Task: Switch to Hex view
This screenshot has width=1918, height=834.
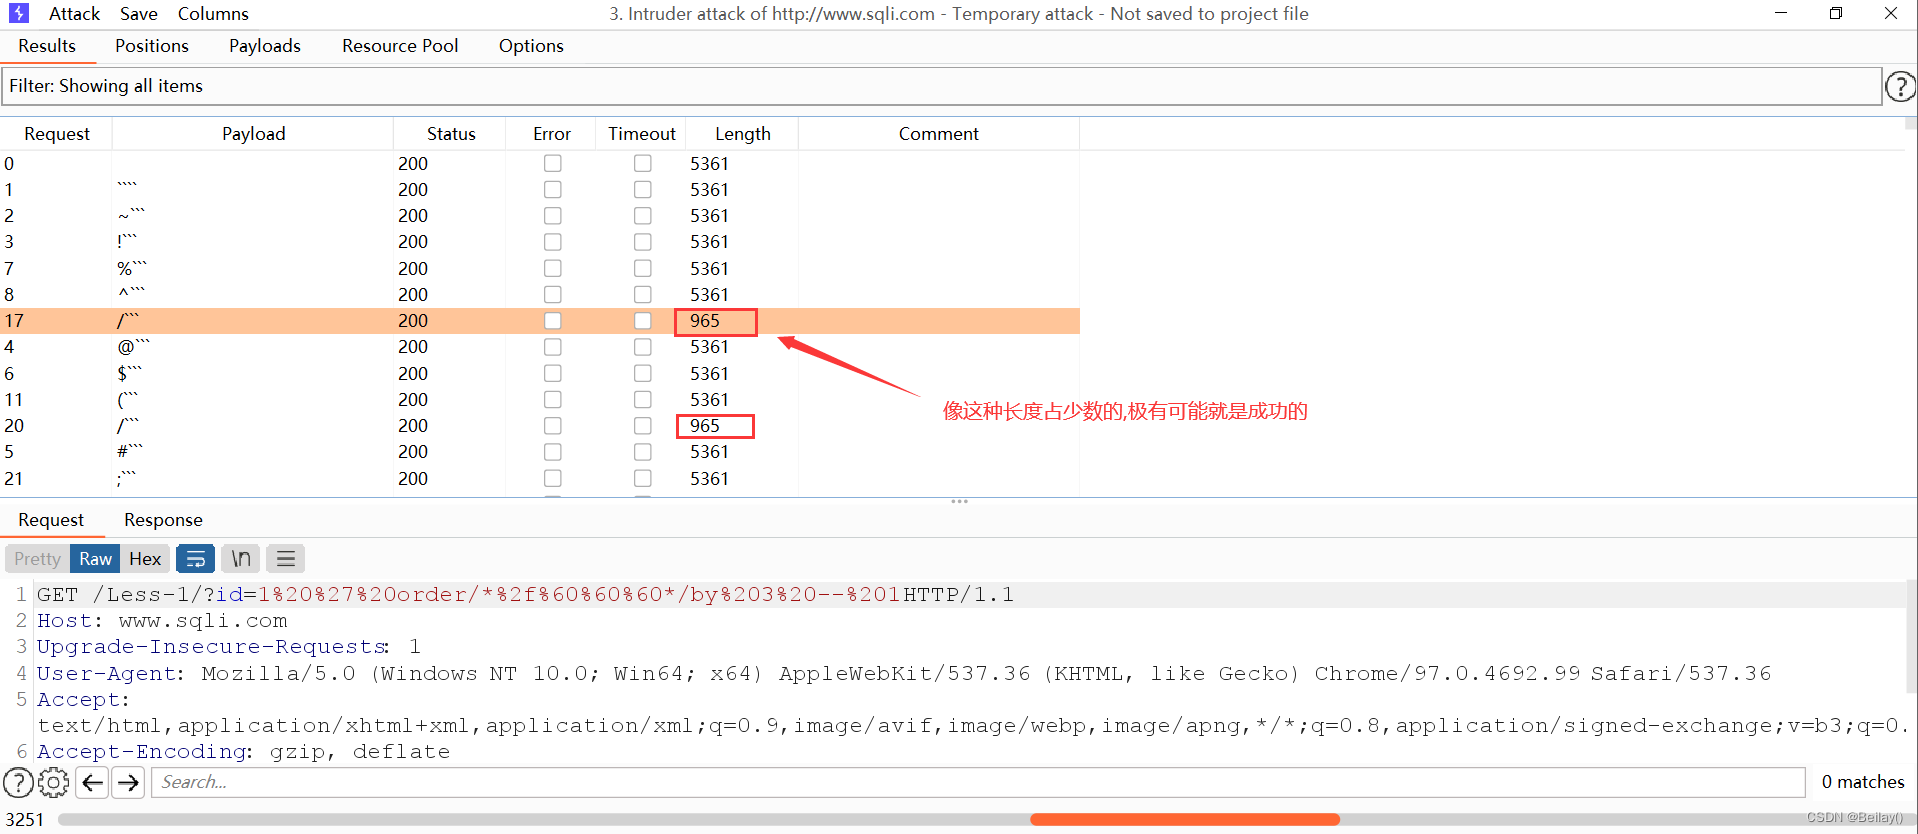Action: (145, 559)
